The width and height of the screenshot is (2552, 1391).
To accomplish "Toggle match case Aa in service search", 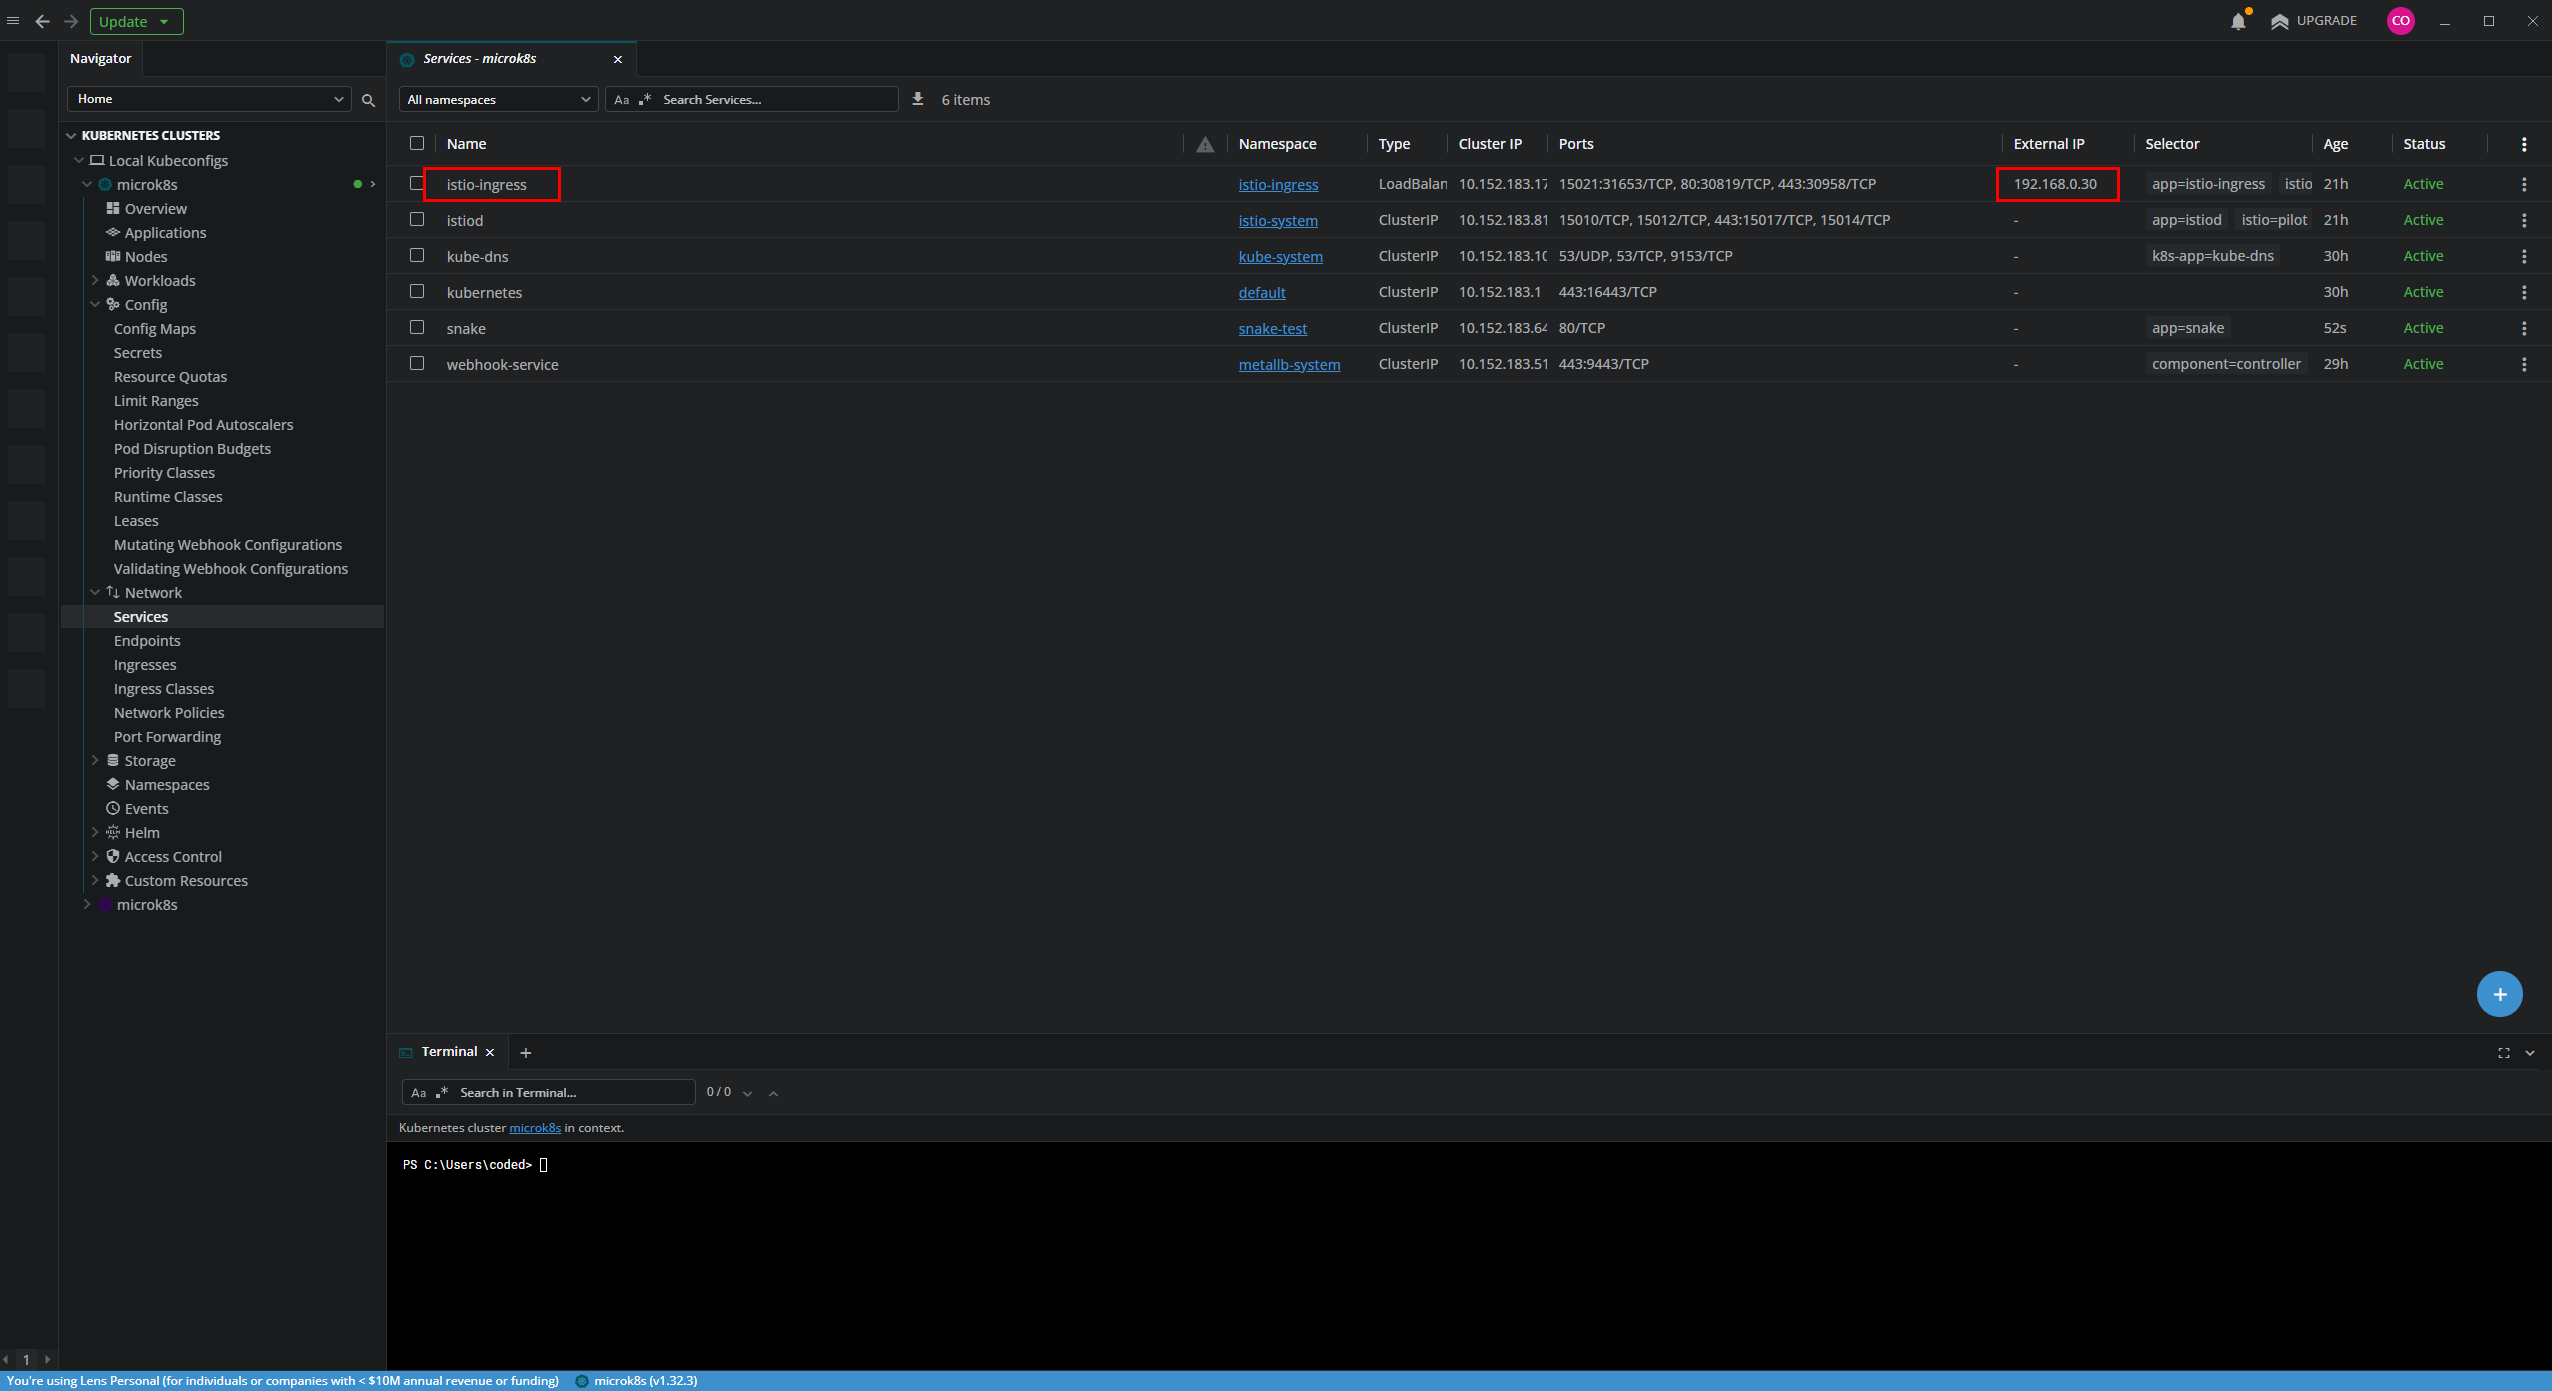I will (622, 100).
